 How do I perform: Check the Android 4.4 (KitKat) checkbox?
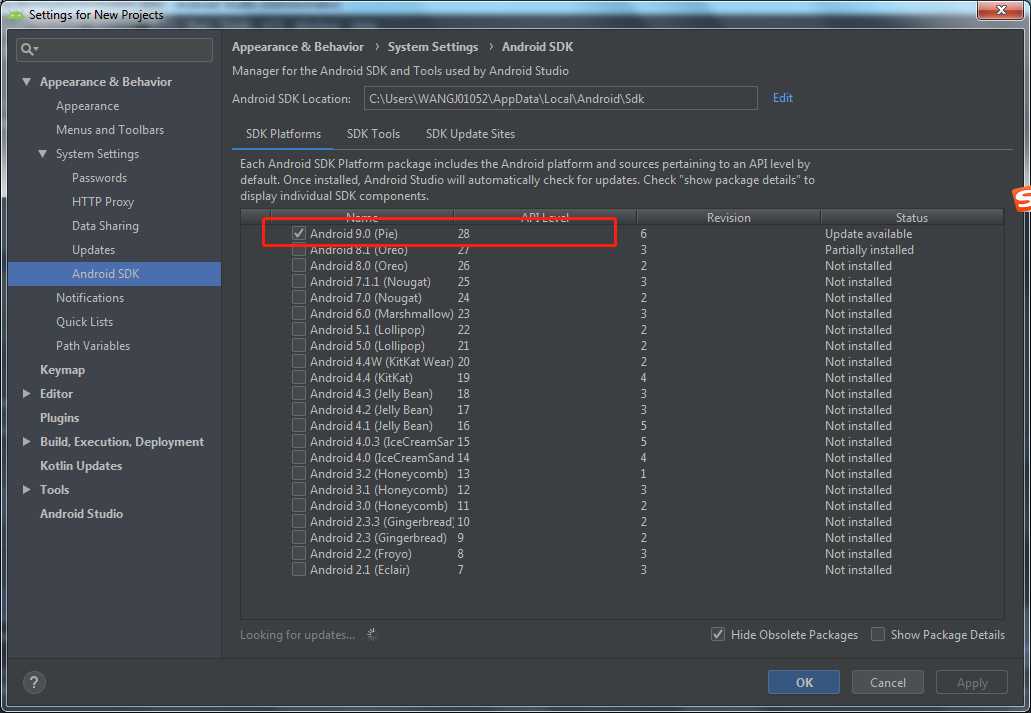click(299, 378)
